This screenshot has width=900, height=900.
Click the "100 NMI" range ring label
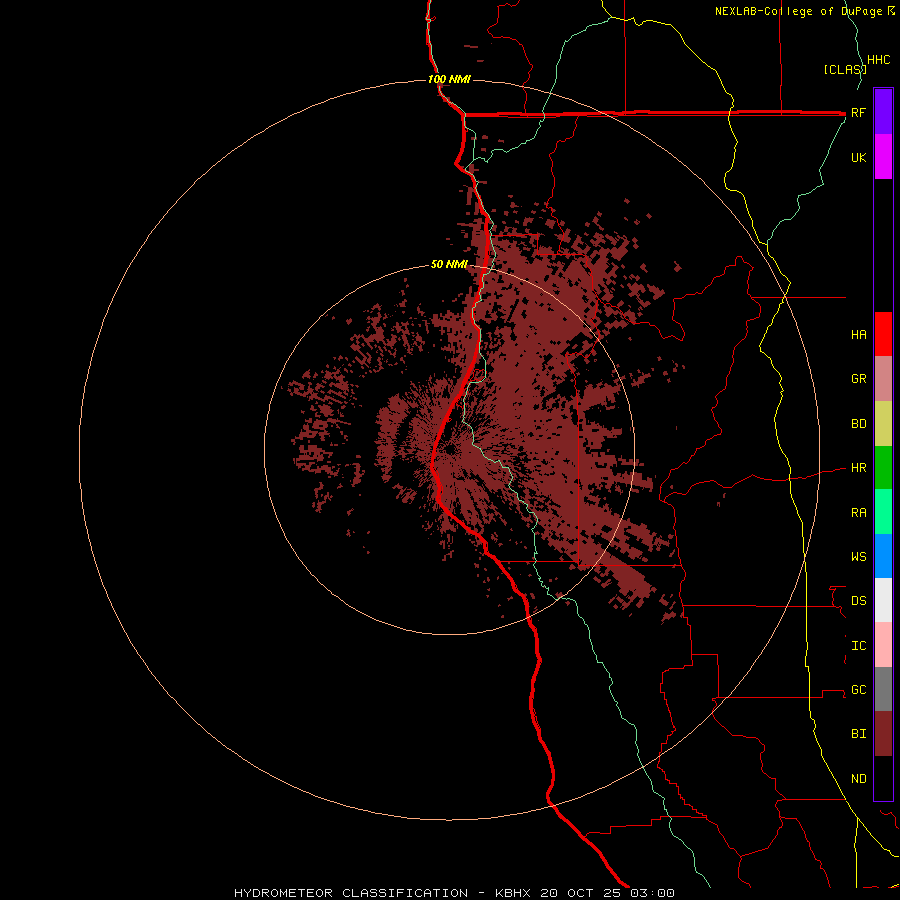[449, 79]
